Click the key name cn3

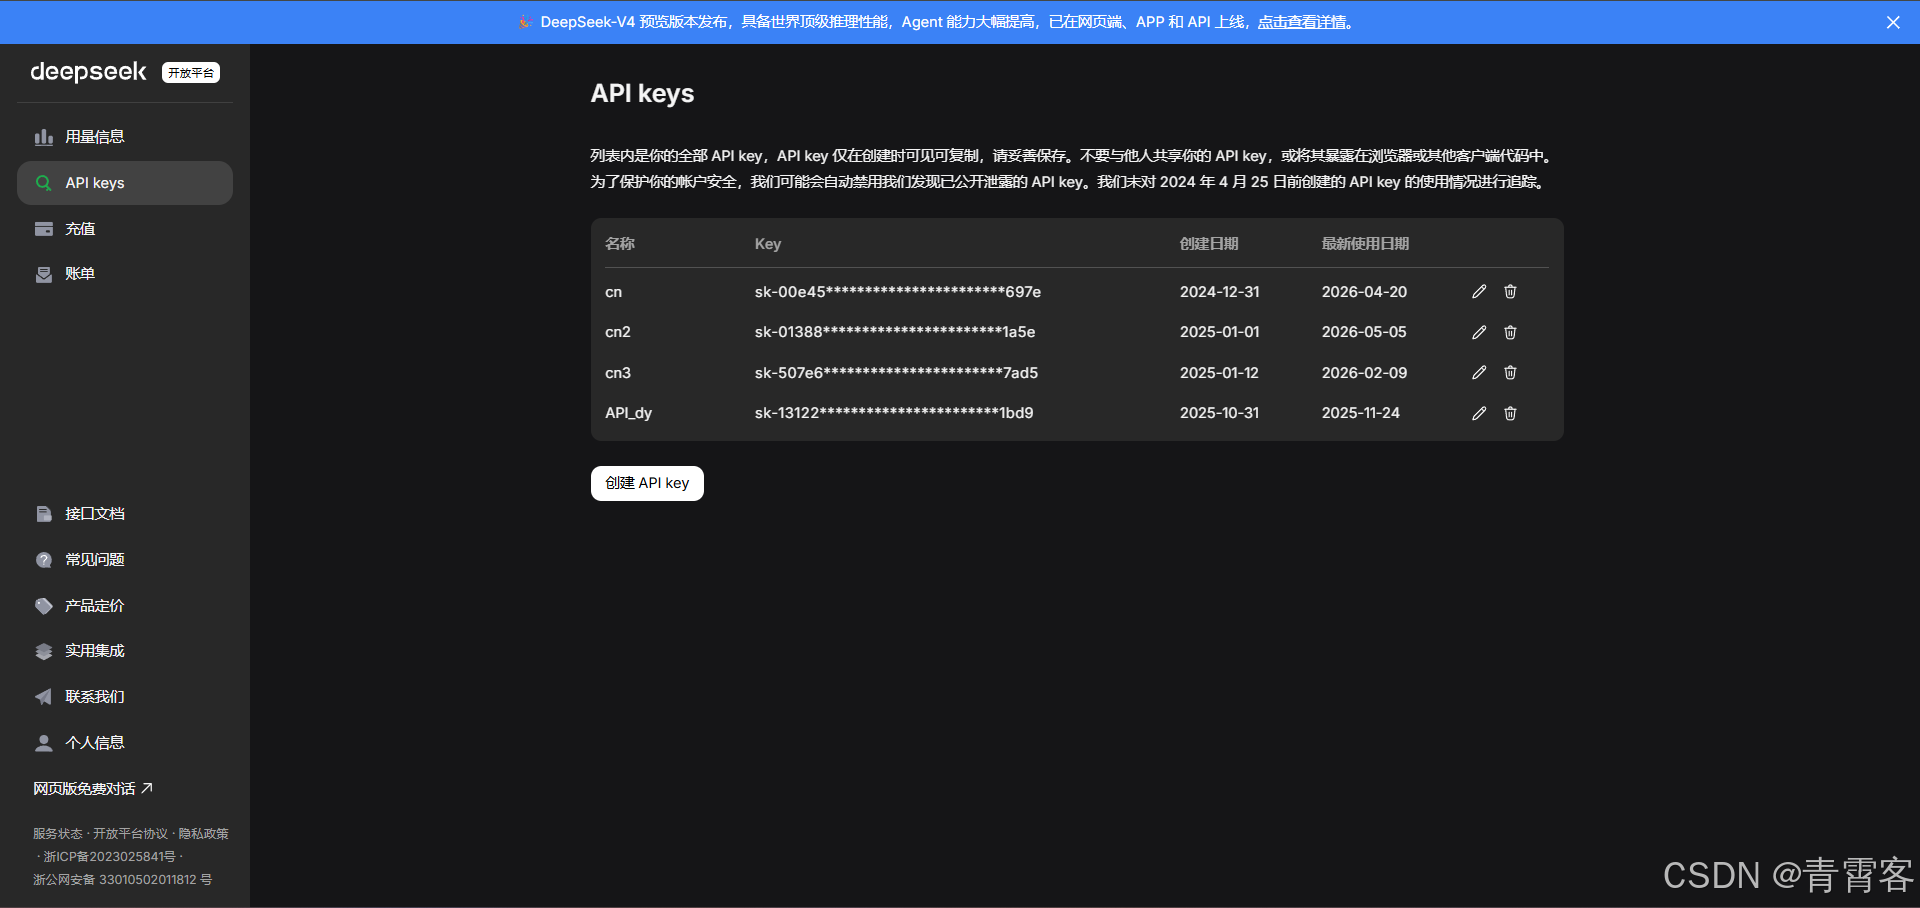pyautogui.click(x=618, y=373)
